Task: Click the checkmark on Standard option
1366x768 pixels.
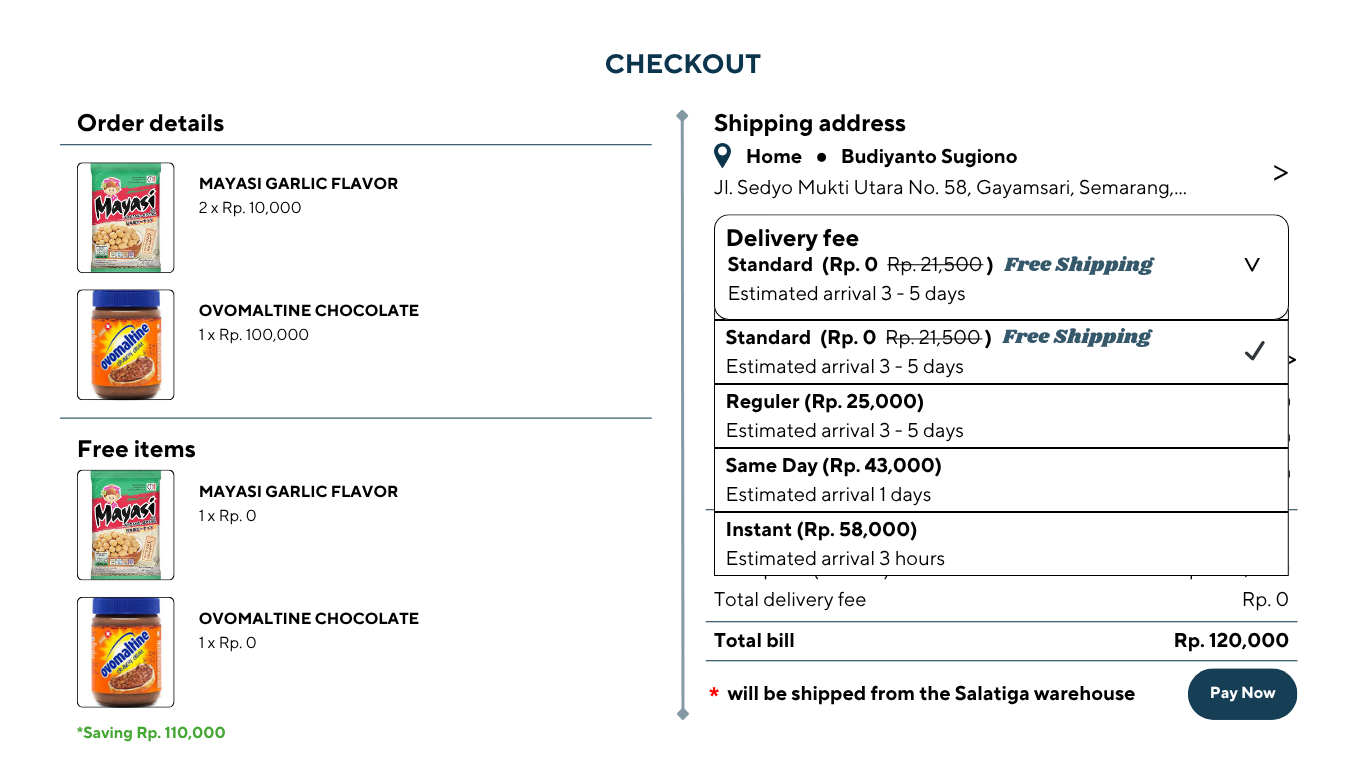Action: 1254,351
